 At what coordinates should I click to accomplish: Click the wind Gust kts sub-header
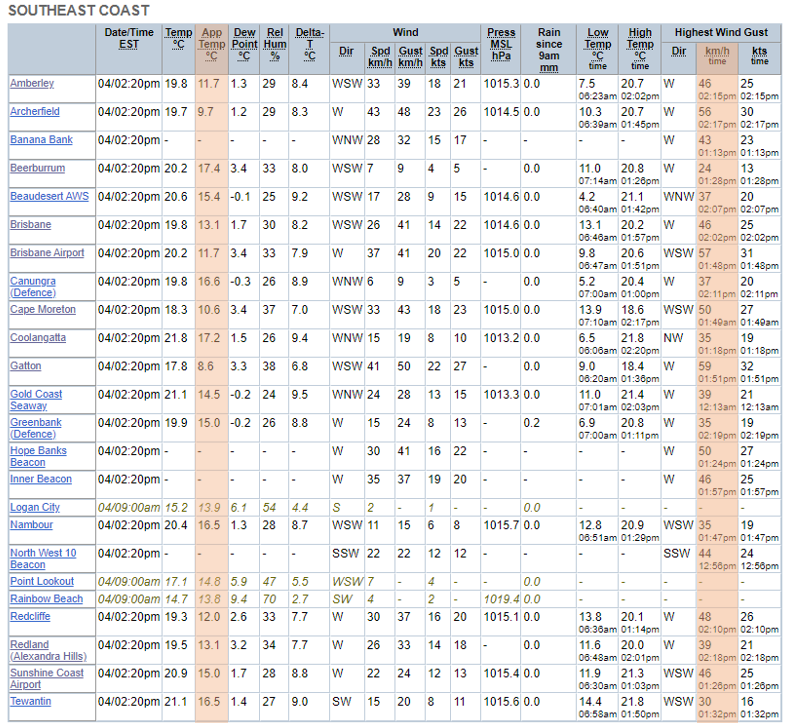point(466,57)
